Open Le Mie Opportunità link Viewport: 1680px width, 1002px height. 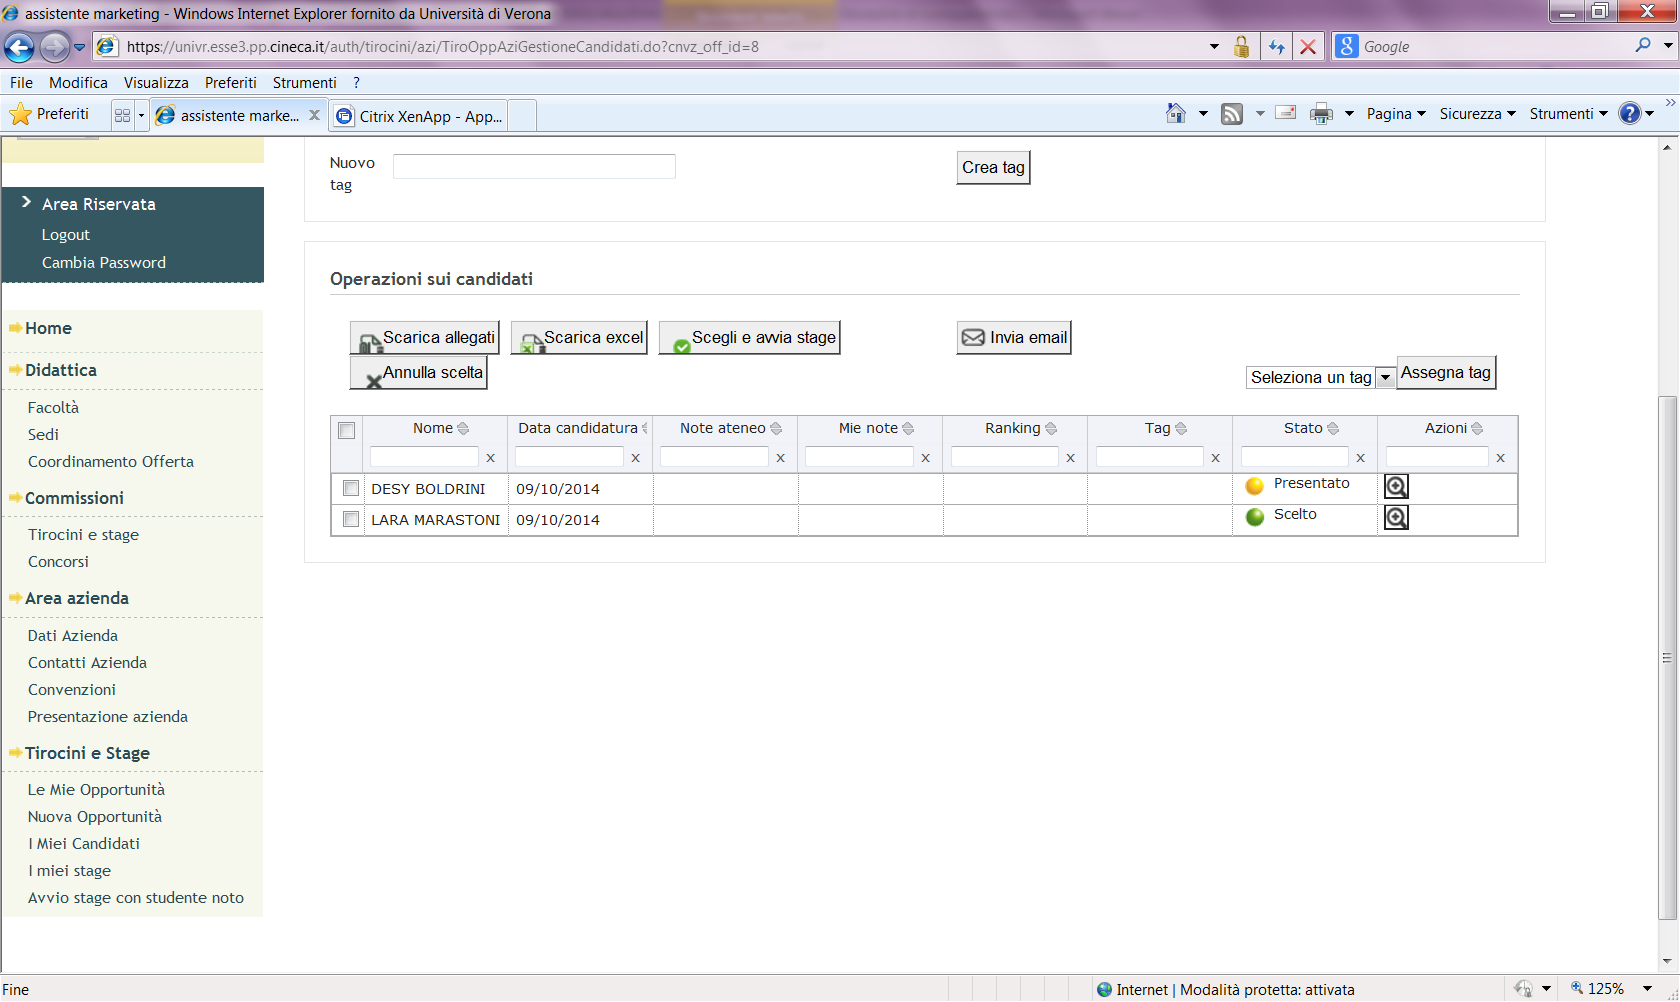coord(96,790)
